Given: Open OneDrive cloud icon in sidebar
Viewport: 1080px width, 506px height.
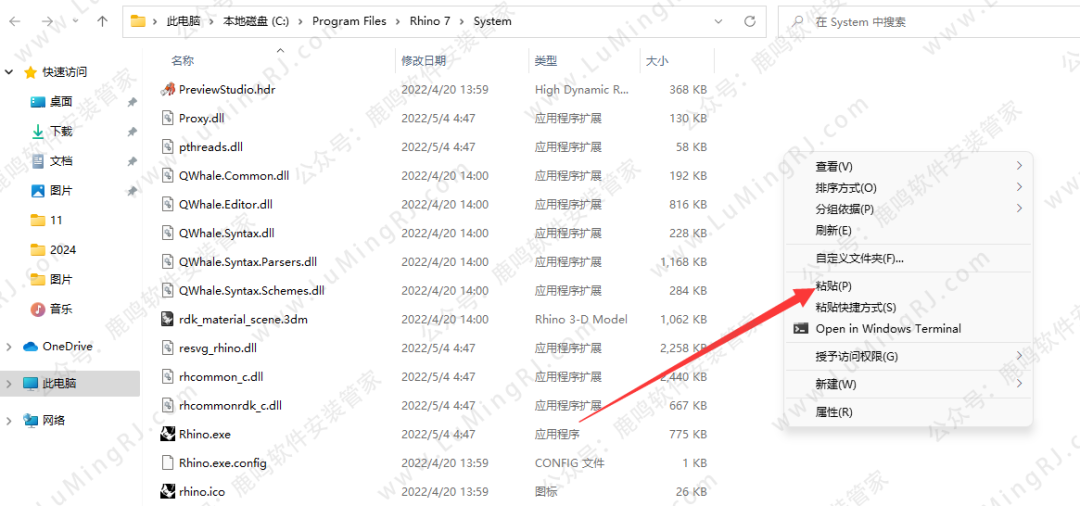Looking at the screenshot, I should pyautogui.click(x=30, y=346).
